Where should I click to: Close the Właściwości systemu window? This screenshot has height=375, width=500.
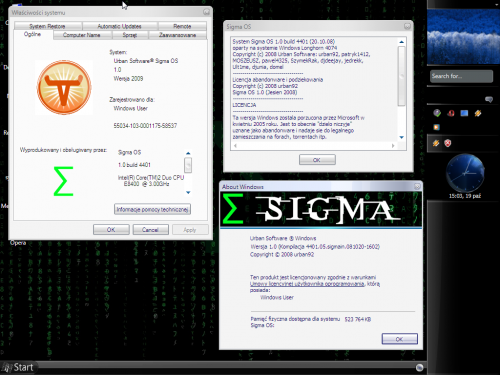pos(207,12)
